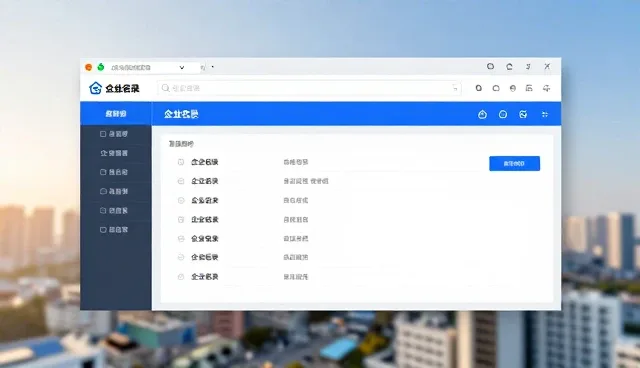Open the first dark sidebar item below the blue header
This screenshot has width=640, height=368.
coord(116,134)
